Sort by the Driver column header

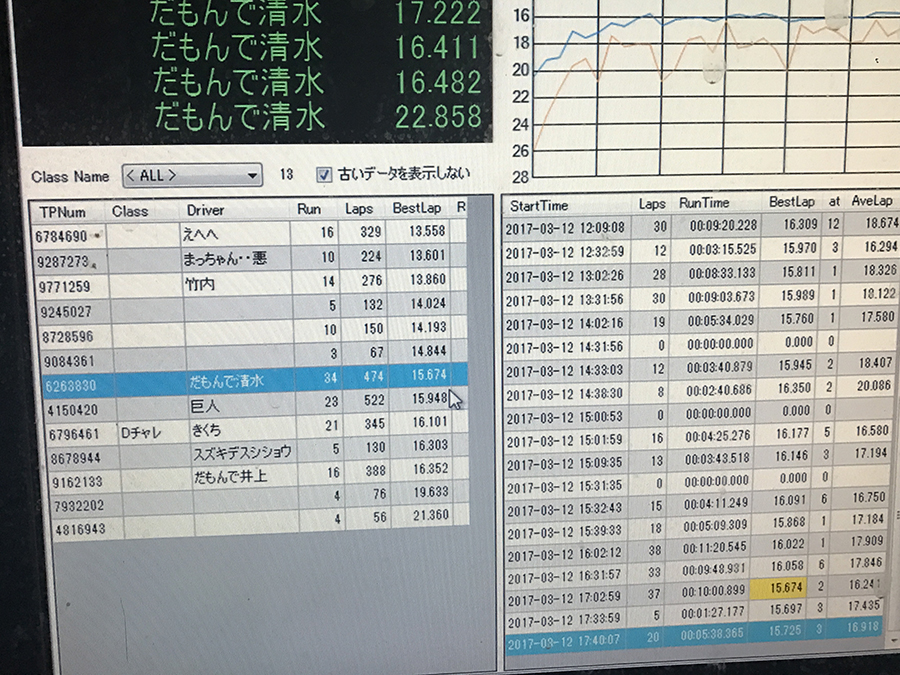click(205, 210)
